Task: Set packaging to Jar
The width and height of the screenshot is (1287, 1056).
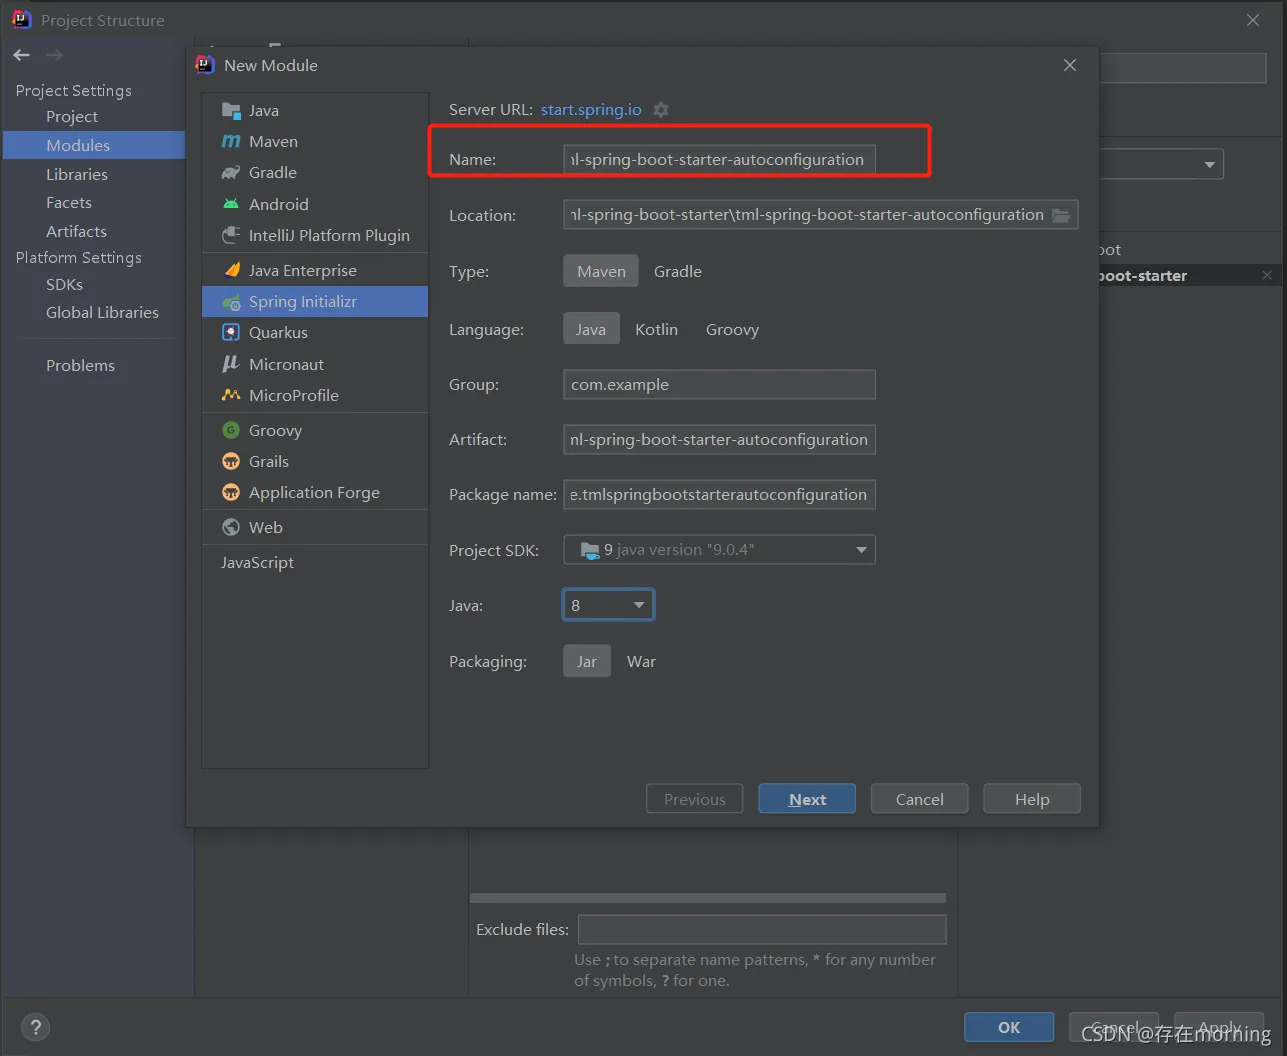Action: tap(587, 661)
